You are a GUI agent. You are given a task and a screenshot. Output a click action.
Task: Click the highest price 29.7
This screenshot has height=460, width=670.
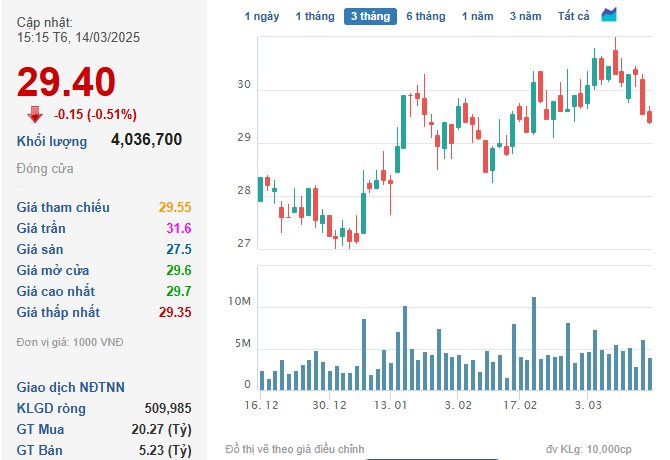point(179,291)
